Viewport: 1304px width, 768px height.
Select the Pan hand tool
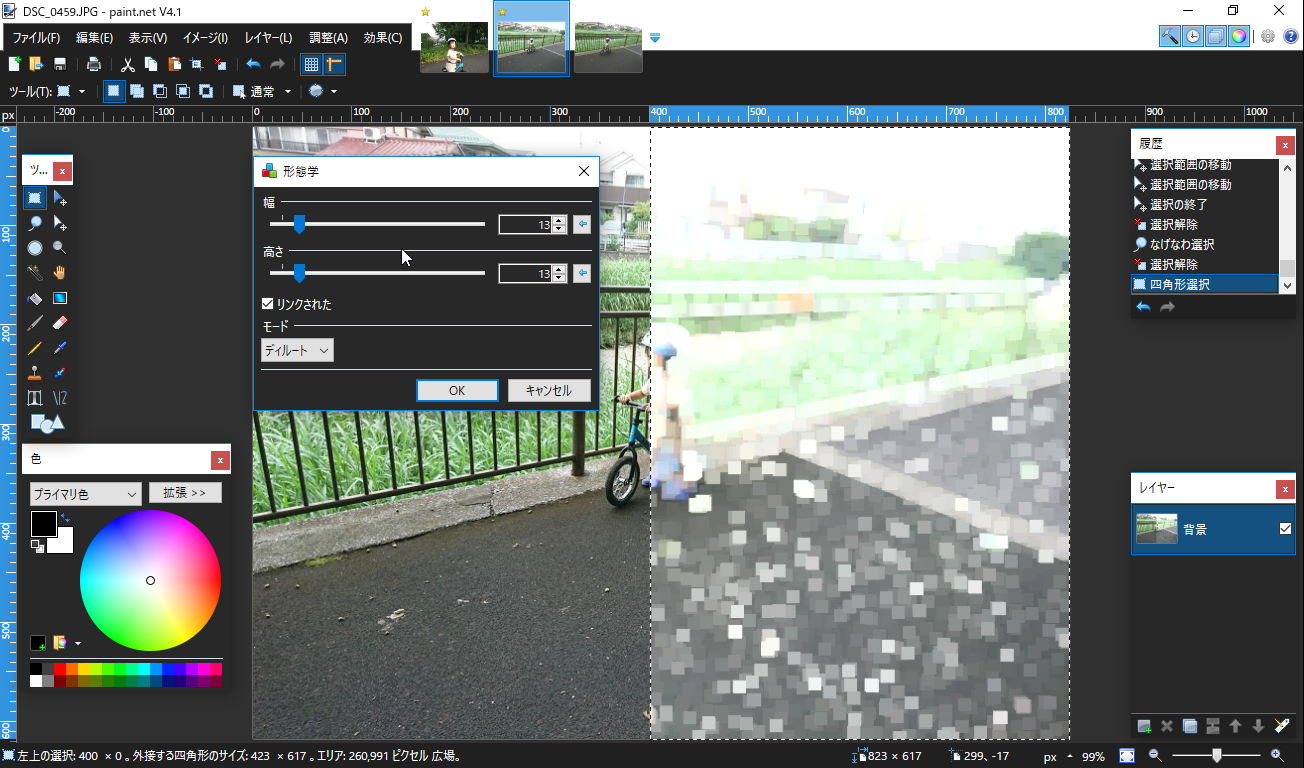[x=60, y=272]
